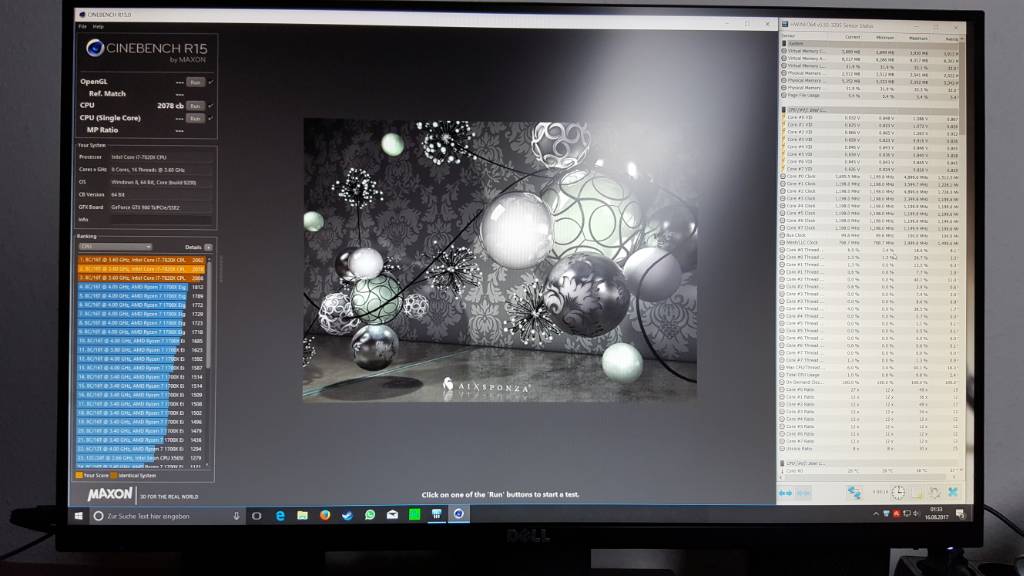
Task: Click the HWiNFO64 title bar icon
Action: tap(784, 25)
